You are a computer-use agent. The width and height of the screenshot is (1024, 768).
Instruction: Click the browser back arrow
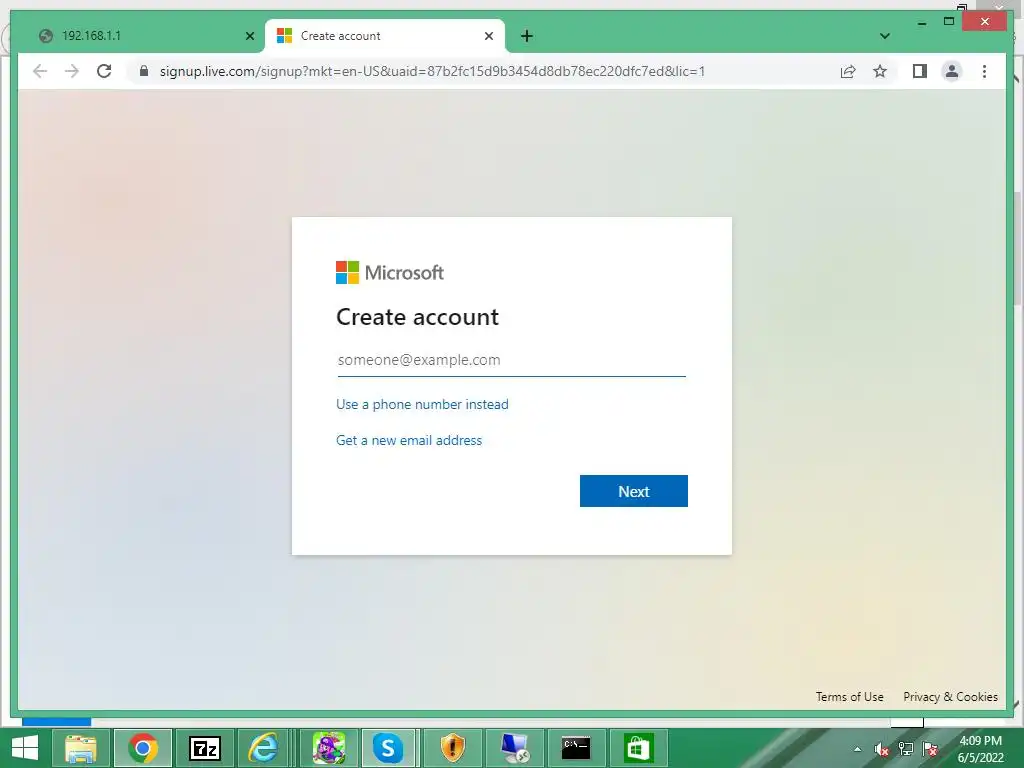tap(40, 71)
